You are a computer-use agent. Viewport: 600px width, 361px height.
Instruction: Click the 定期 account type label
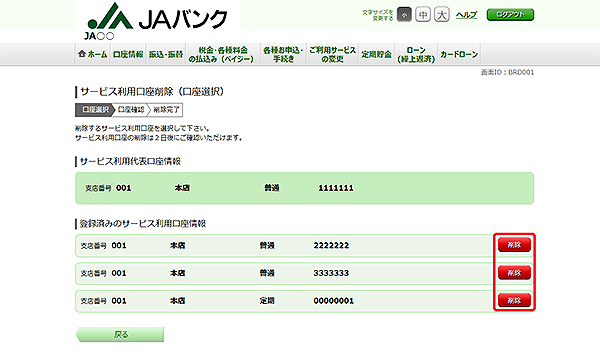point(267,301)
